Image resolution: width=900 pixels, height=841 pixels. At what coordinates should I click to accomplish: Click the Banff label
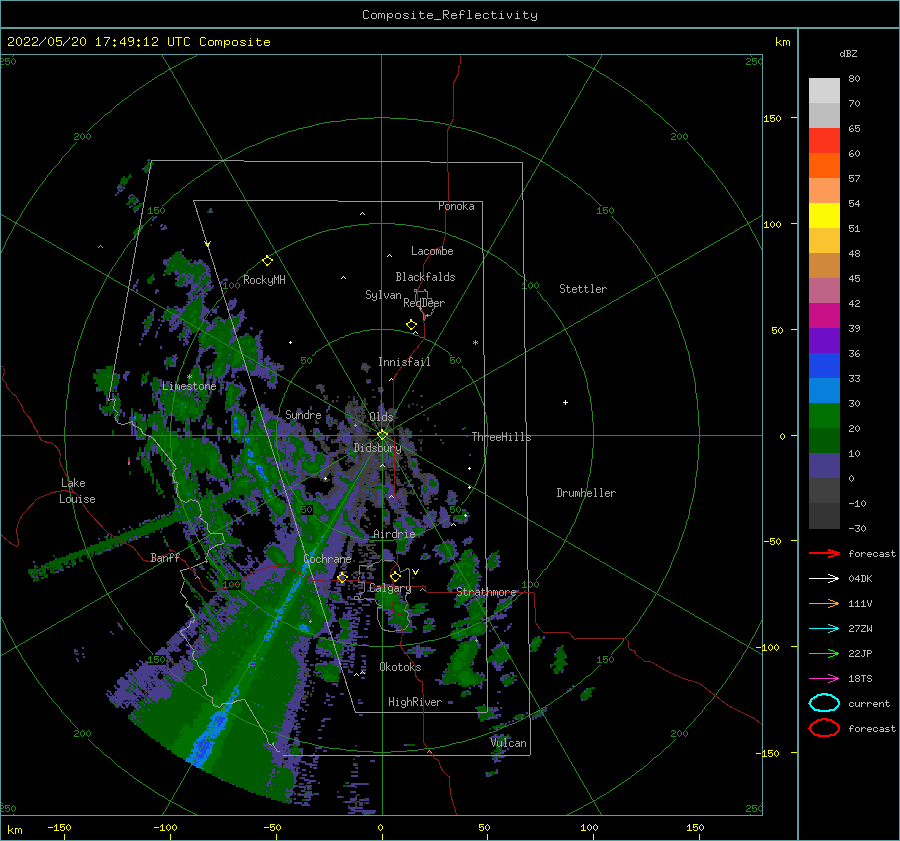[165, 557]
